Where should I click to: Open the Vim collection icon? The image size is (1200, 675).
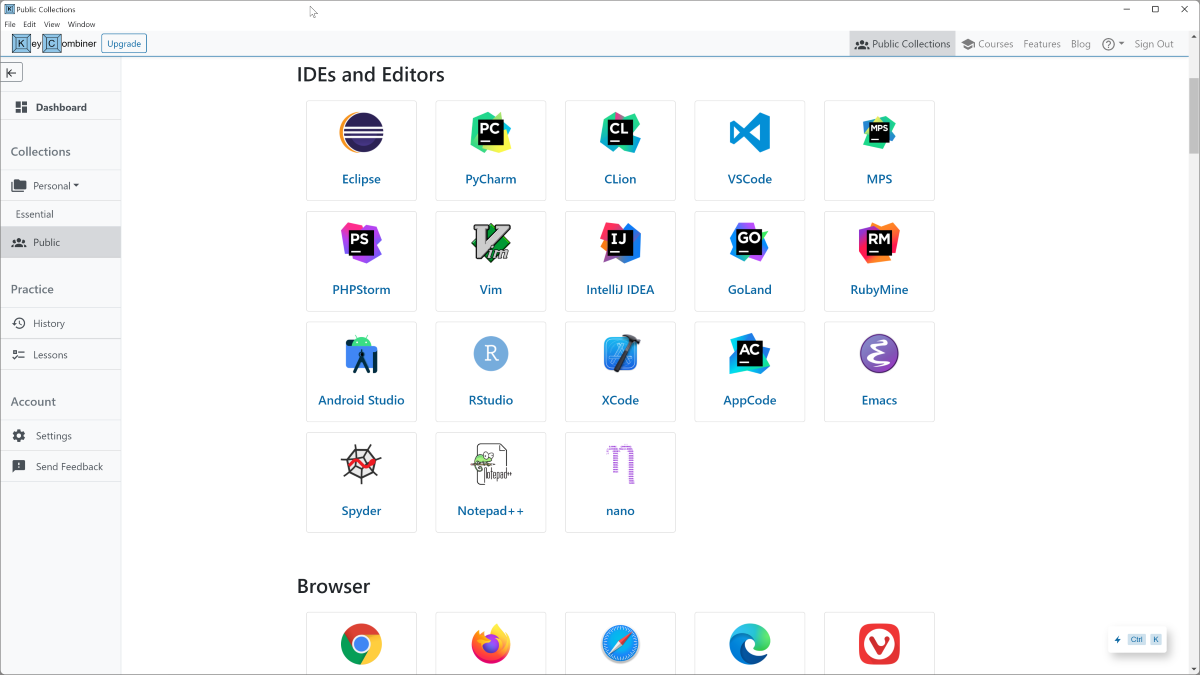pyautogui.click(x=491, y=243)
